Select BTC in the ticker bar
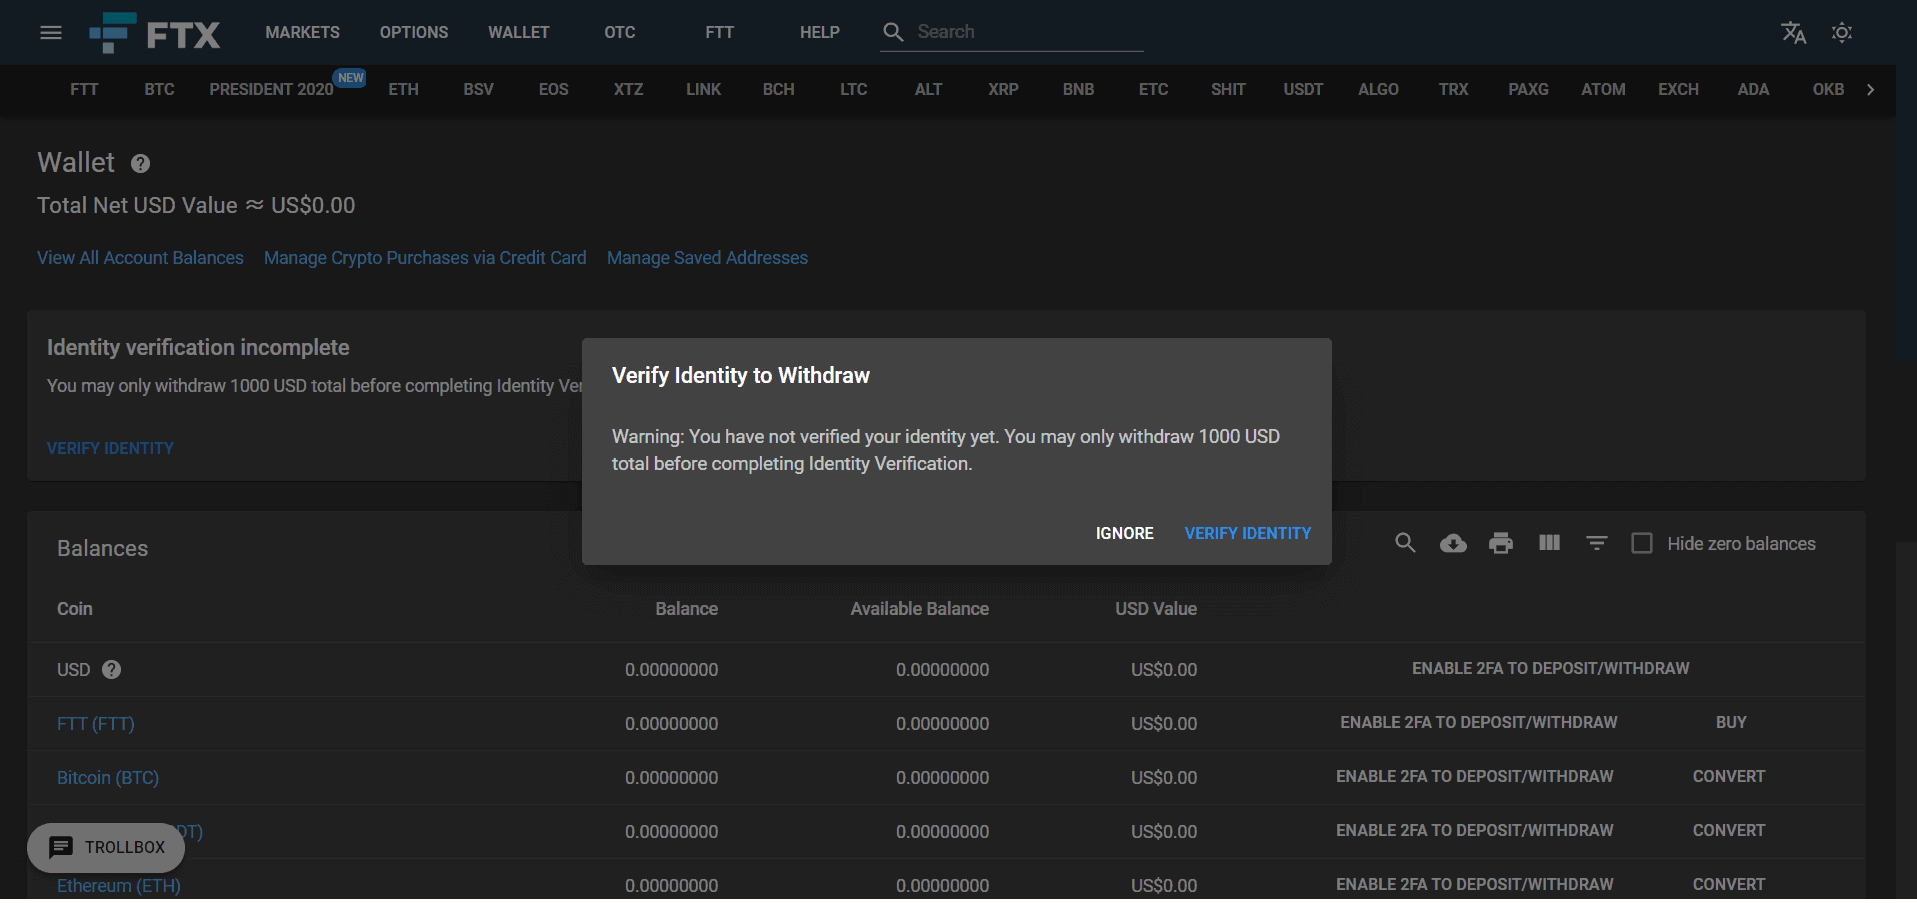 [x=159, y=90]
